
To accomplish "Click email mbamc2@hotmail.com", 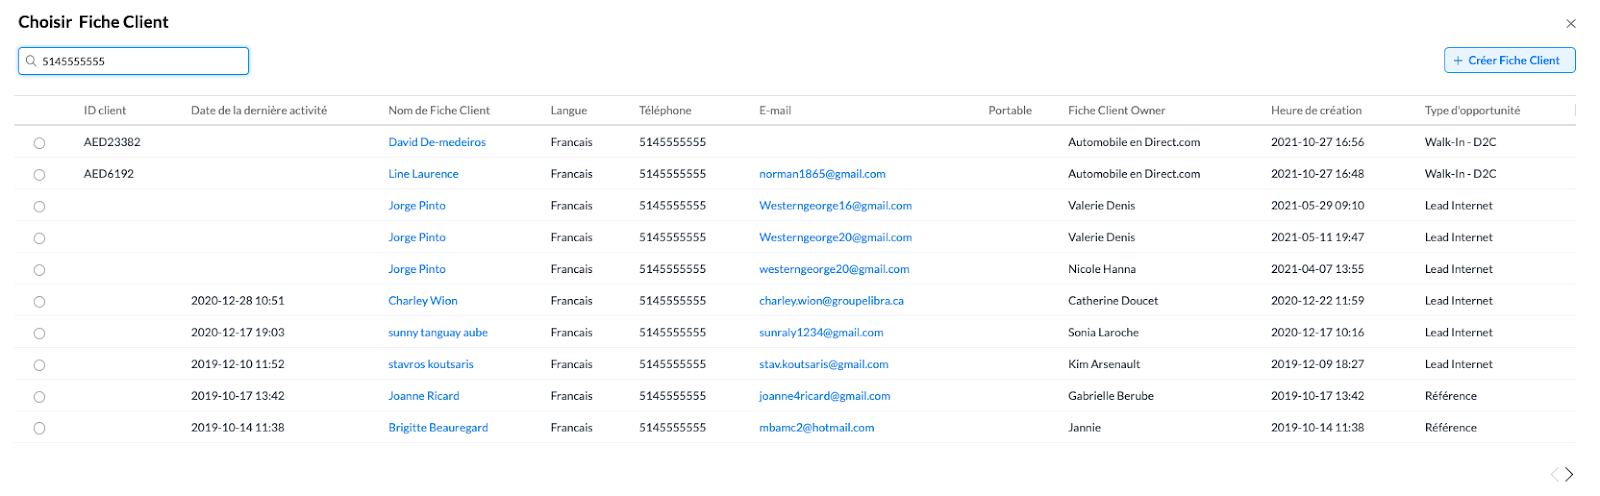I will pyautogui.click(x=817, y=428).
